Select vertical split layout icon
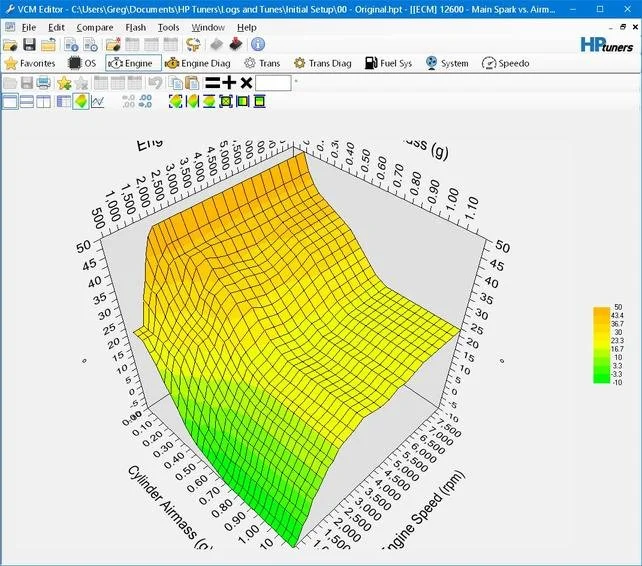Screen dimensions: 642x566 click(43, 102)
